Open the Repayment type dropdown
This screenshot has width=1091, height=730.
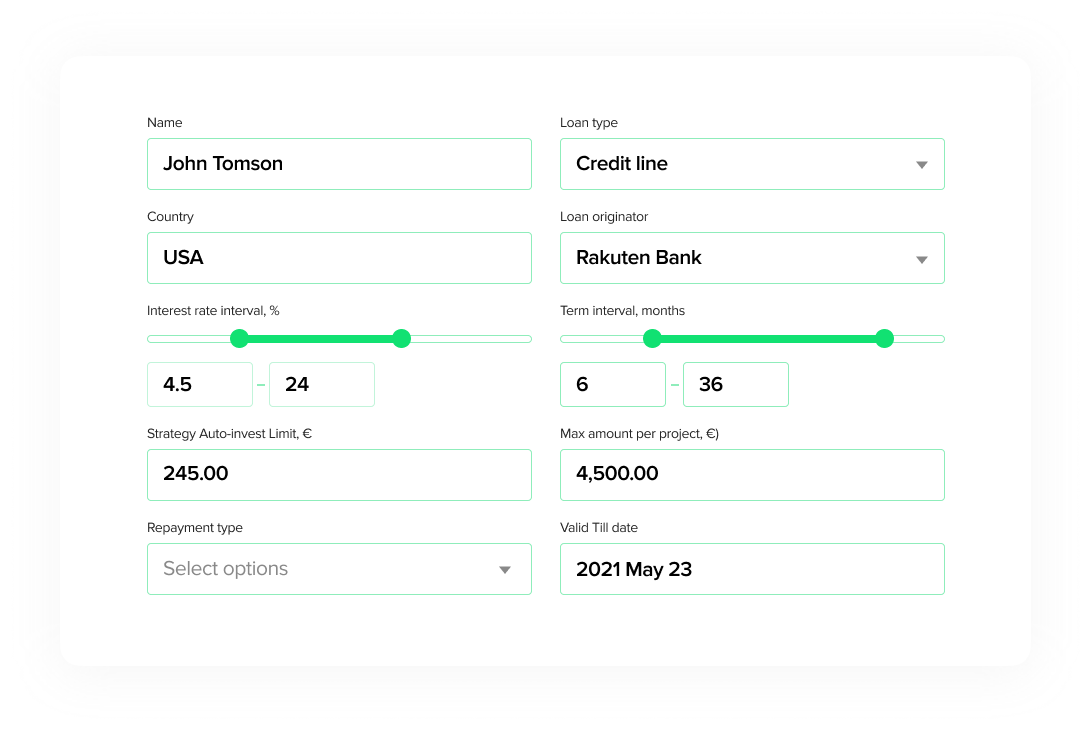[x=339, y=568]
